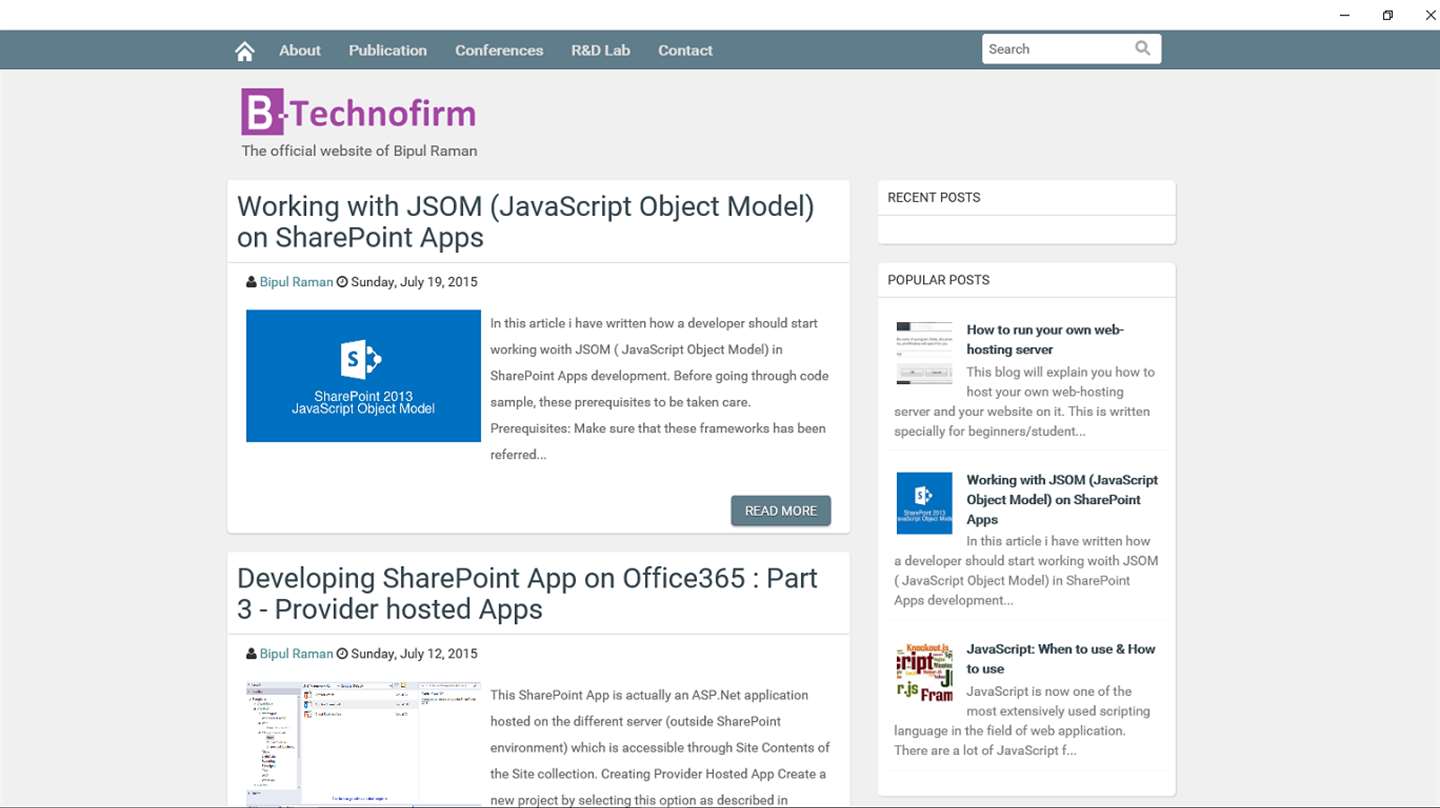Click the POPULAR POSTS heading
Image resolution: width=1440 pixels, height=808 pixels.
[939, 280]
